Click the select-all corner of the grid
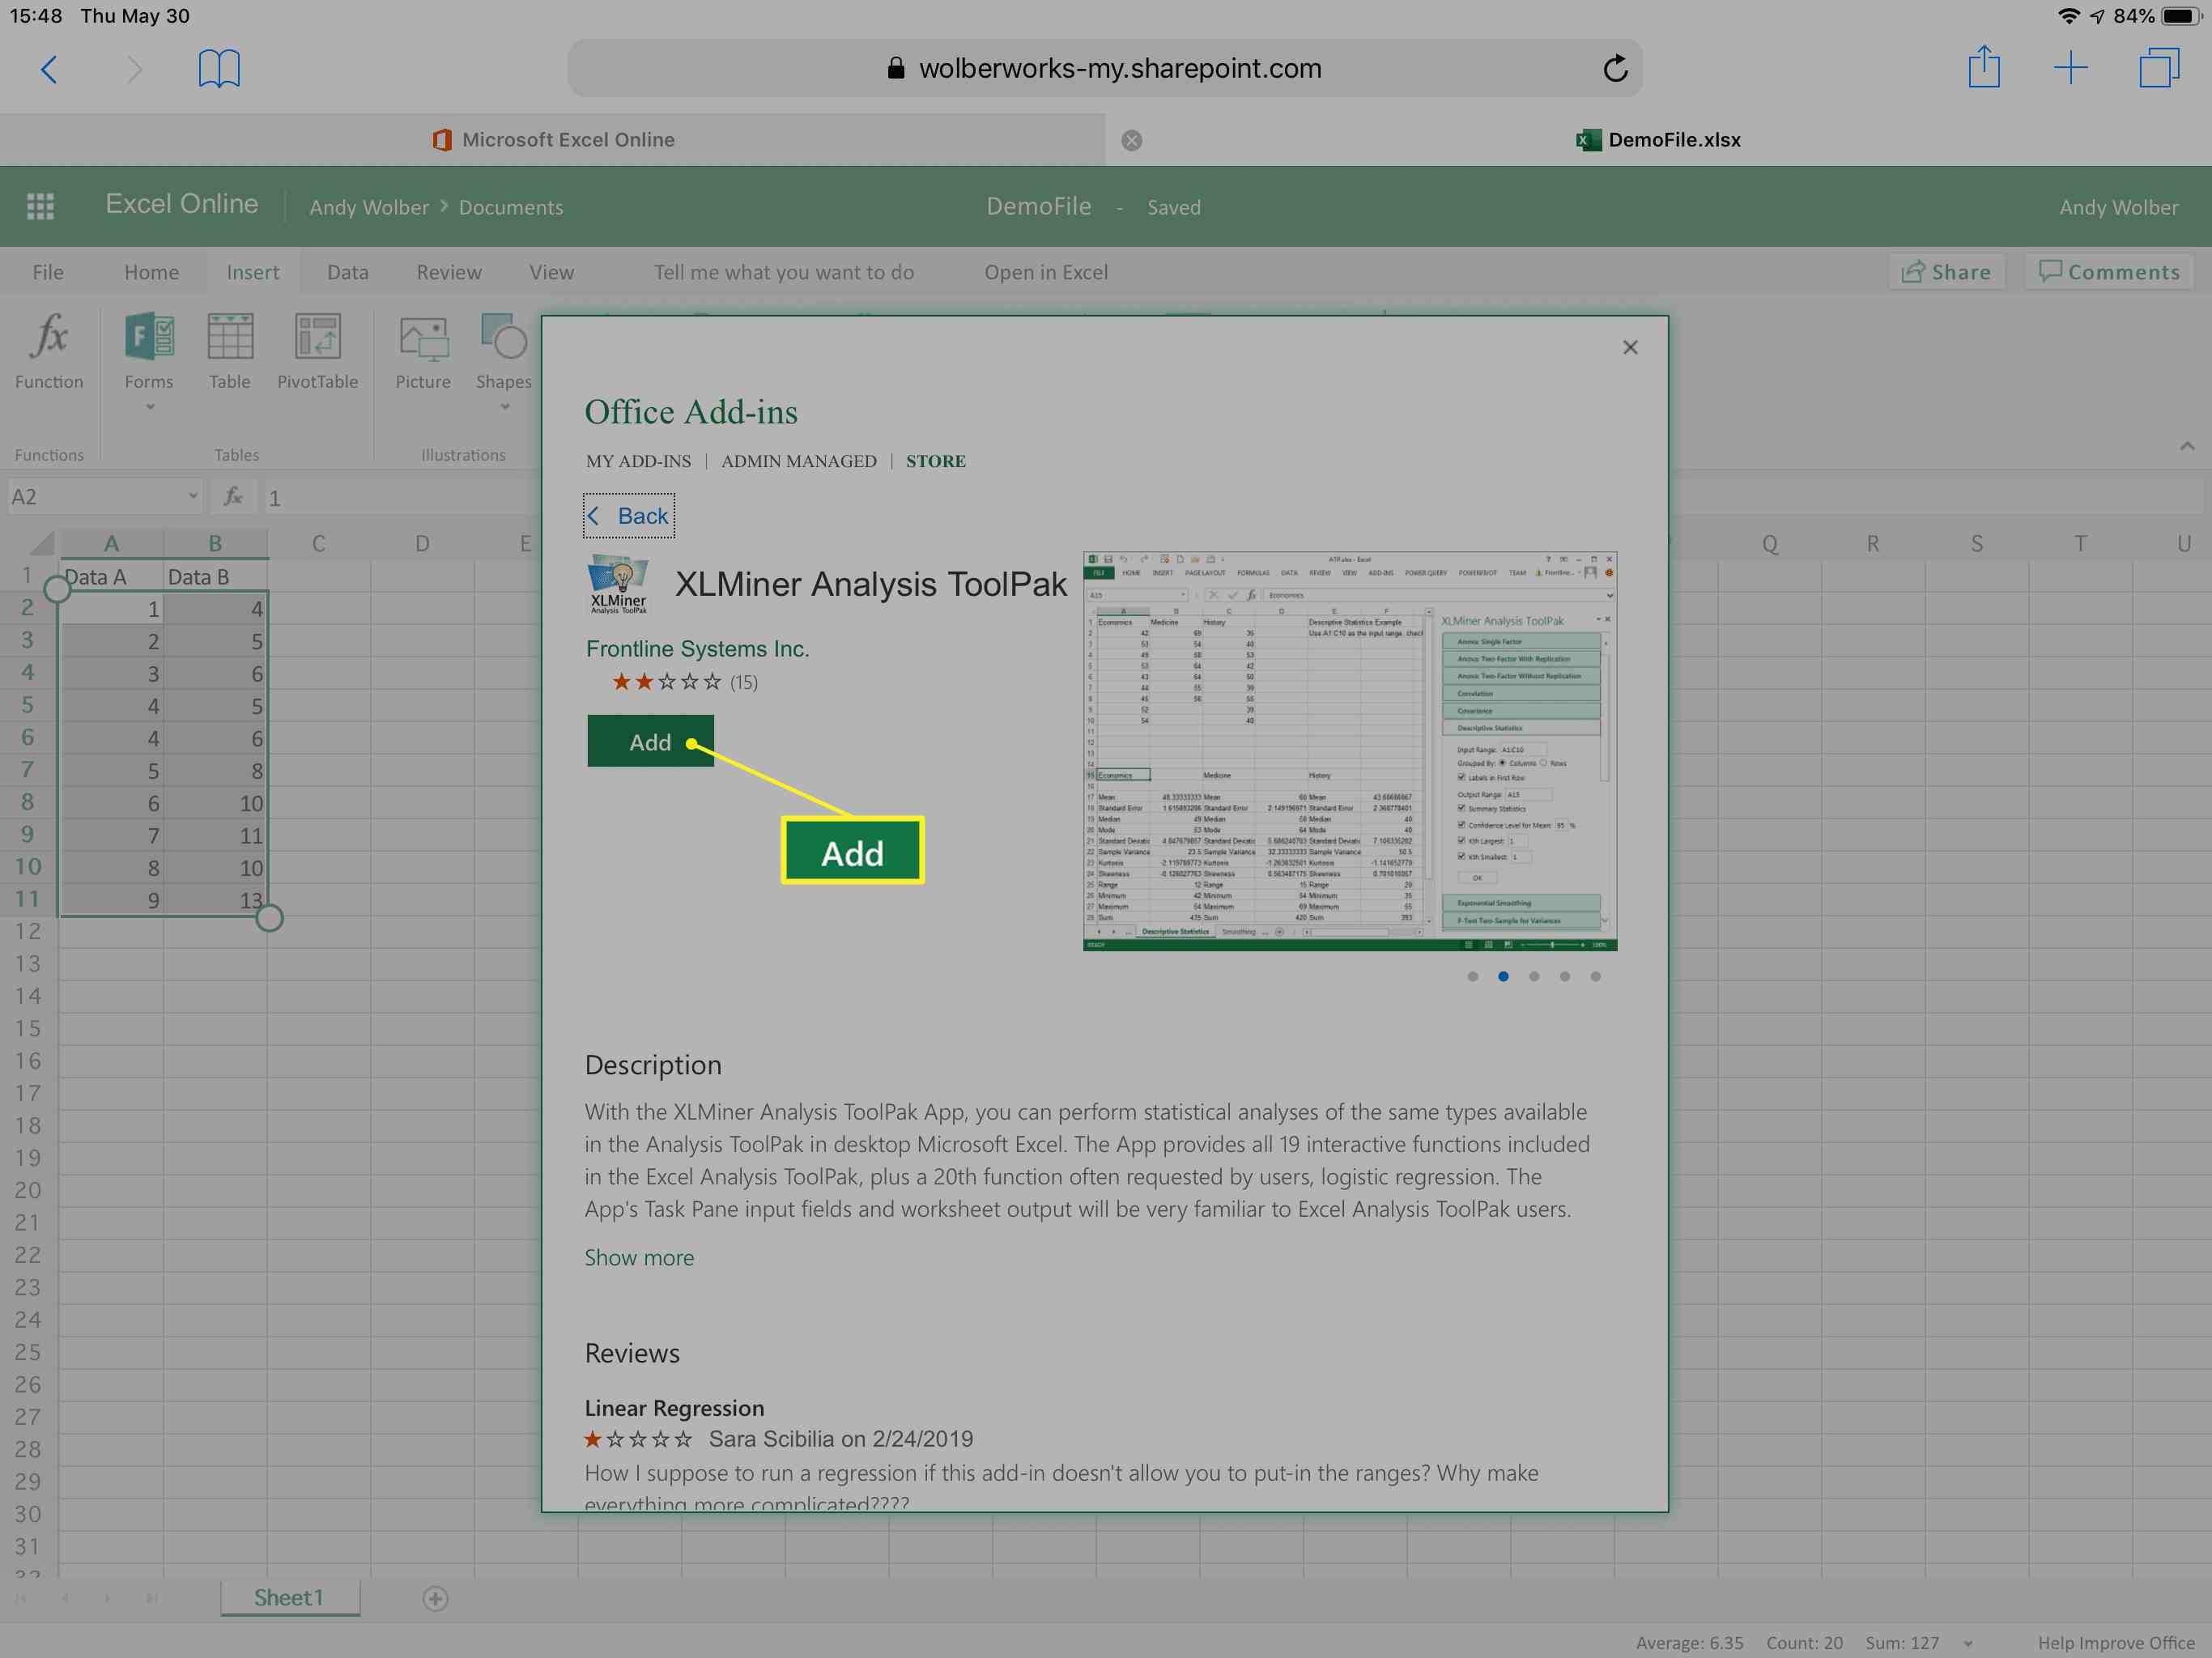This screenshot has height=1658, width=2212. [x=41, y=543]
